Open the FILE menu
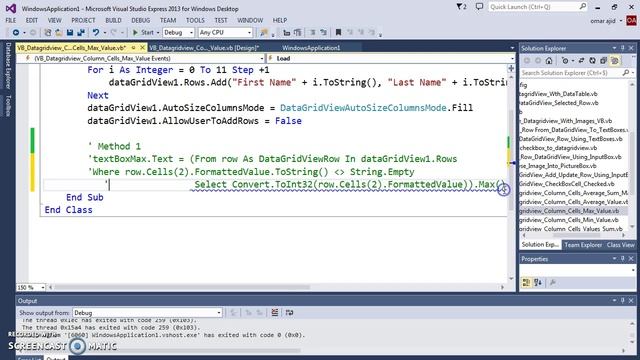This screenshot has width=640, height=360. 11,20
